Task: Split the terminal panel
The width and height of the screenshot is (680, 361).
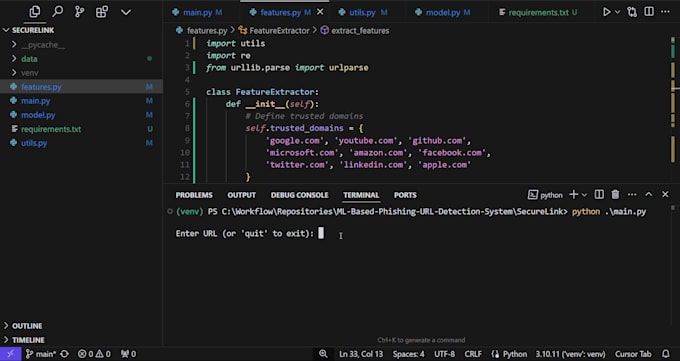Action: pyautogui.click(x=599, y=194)
